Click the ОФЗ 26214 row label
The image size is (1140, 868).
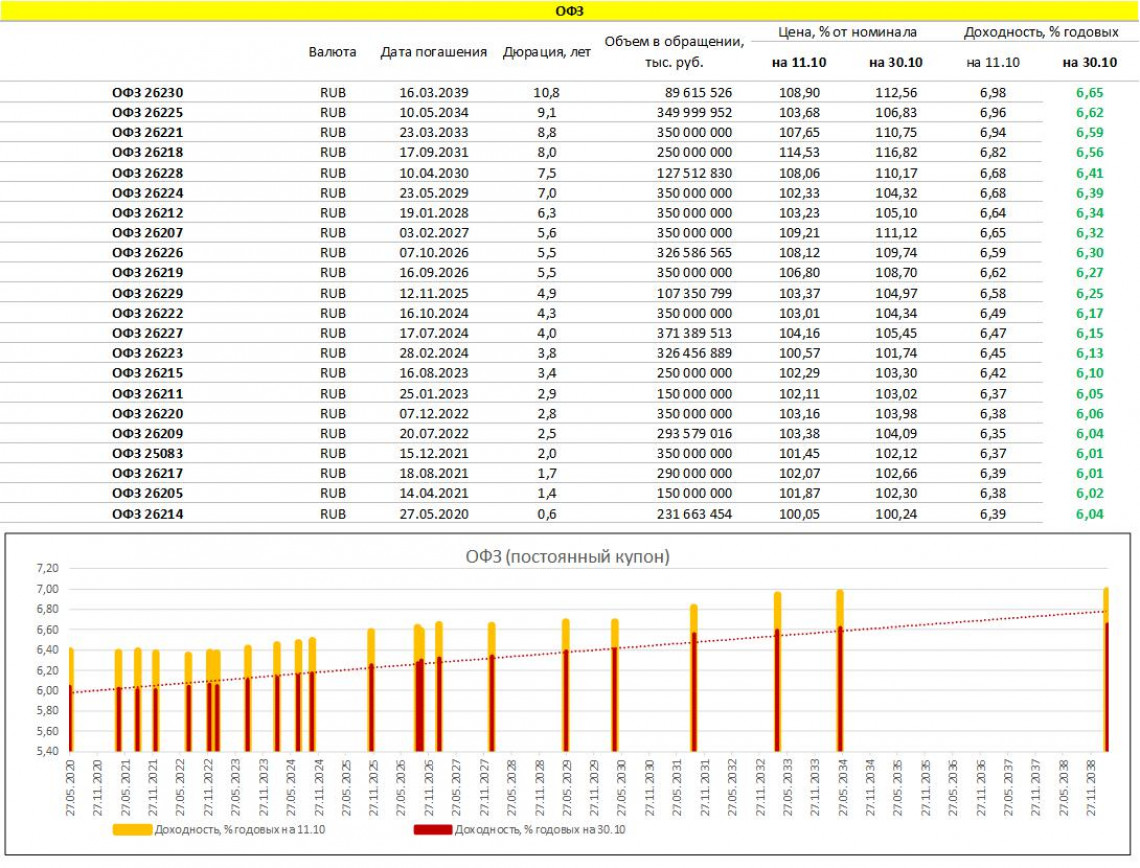[147, 514]
